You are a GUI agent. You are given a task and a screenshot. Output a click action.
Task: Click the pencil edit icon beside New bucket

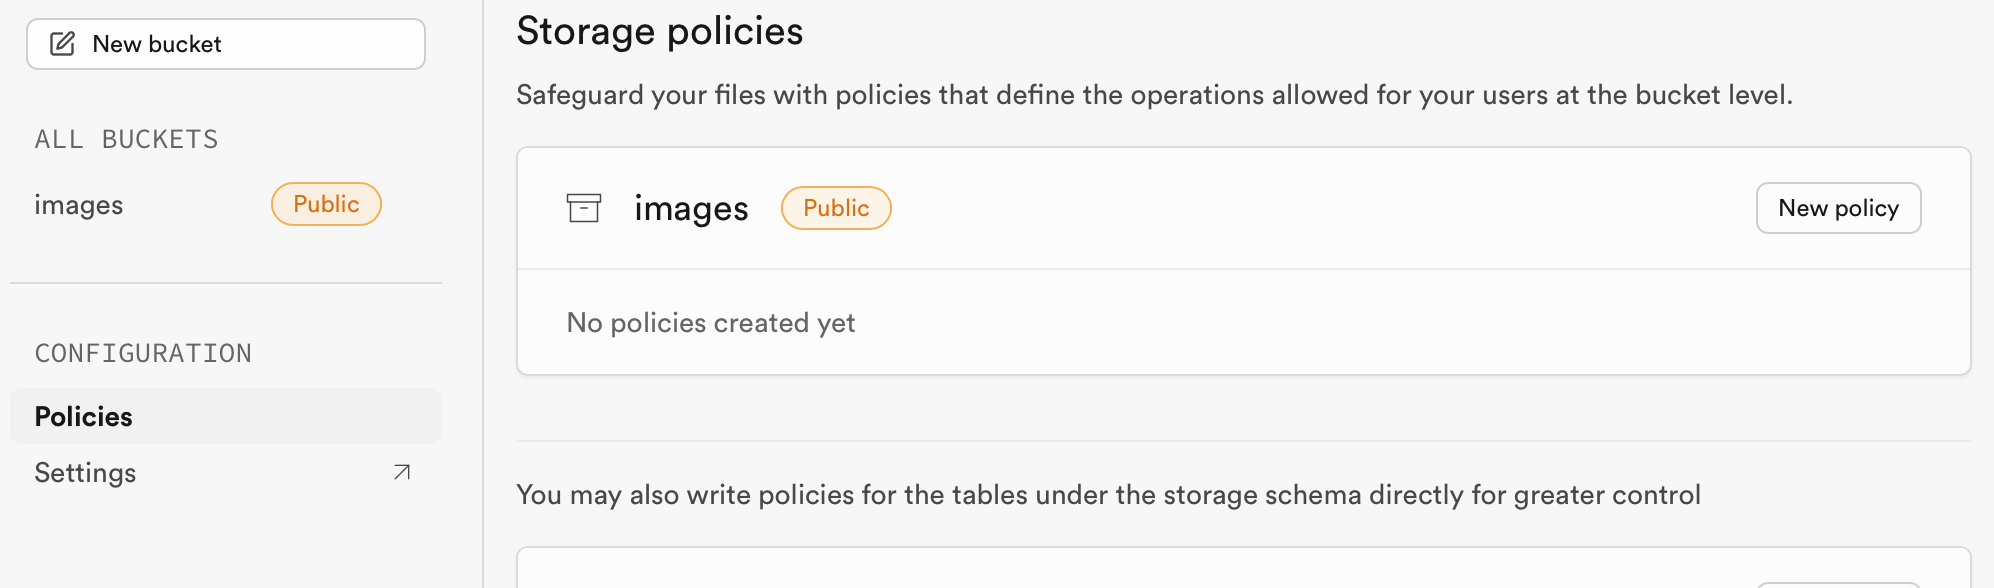63,44
